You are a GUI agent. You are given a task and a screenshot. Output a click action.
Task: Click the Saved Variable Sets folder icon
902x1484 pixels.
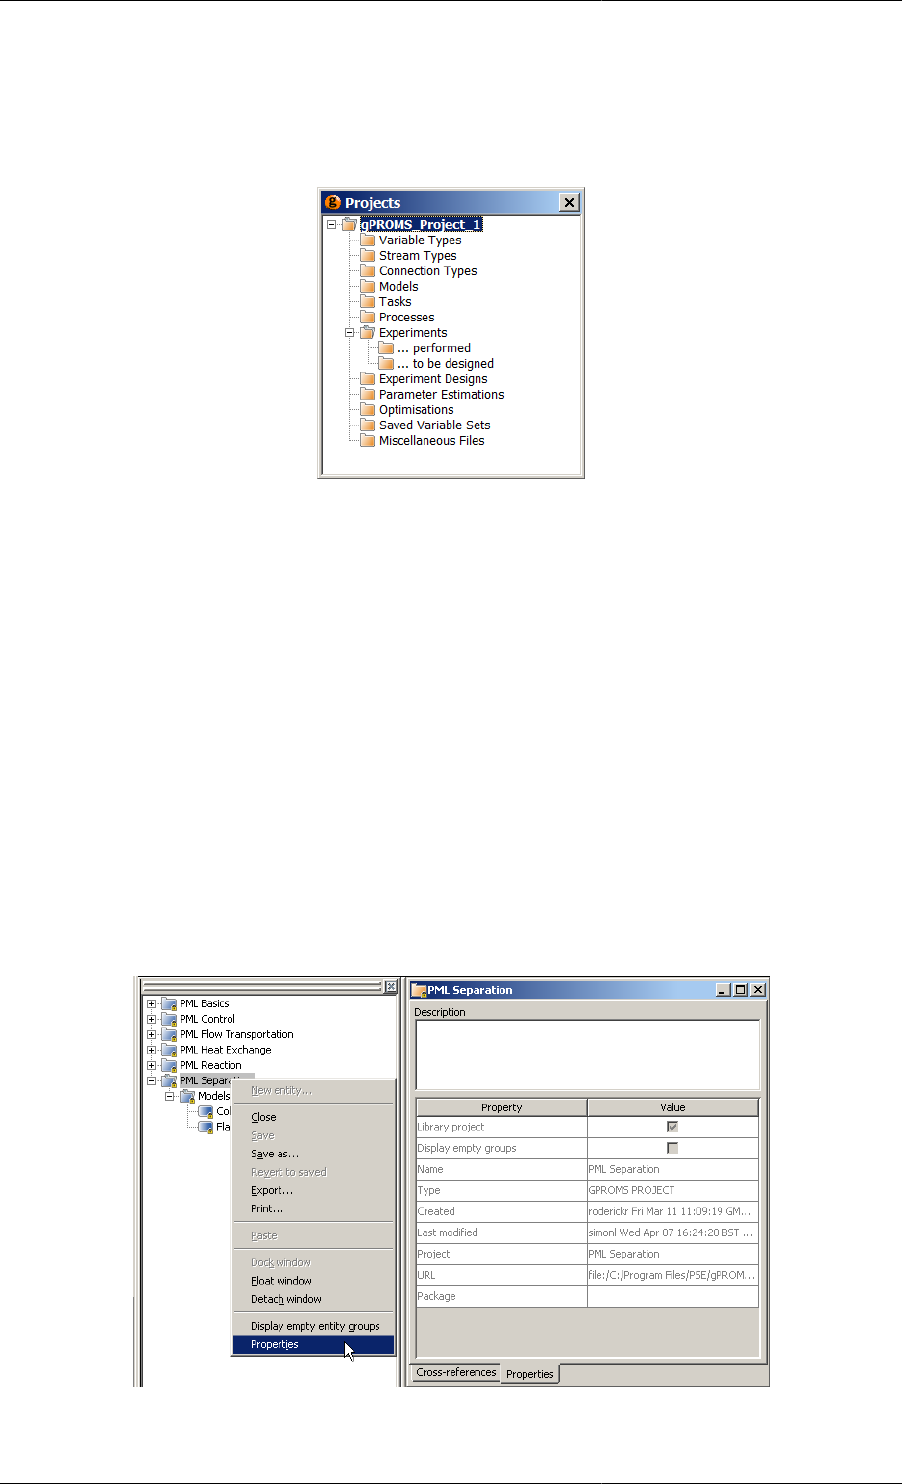(368, 425)
